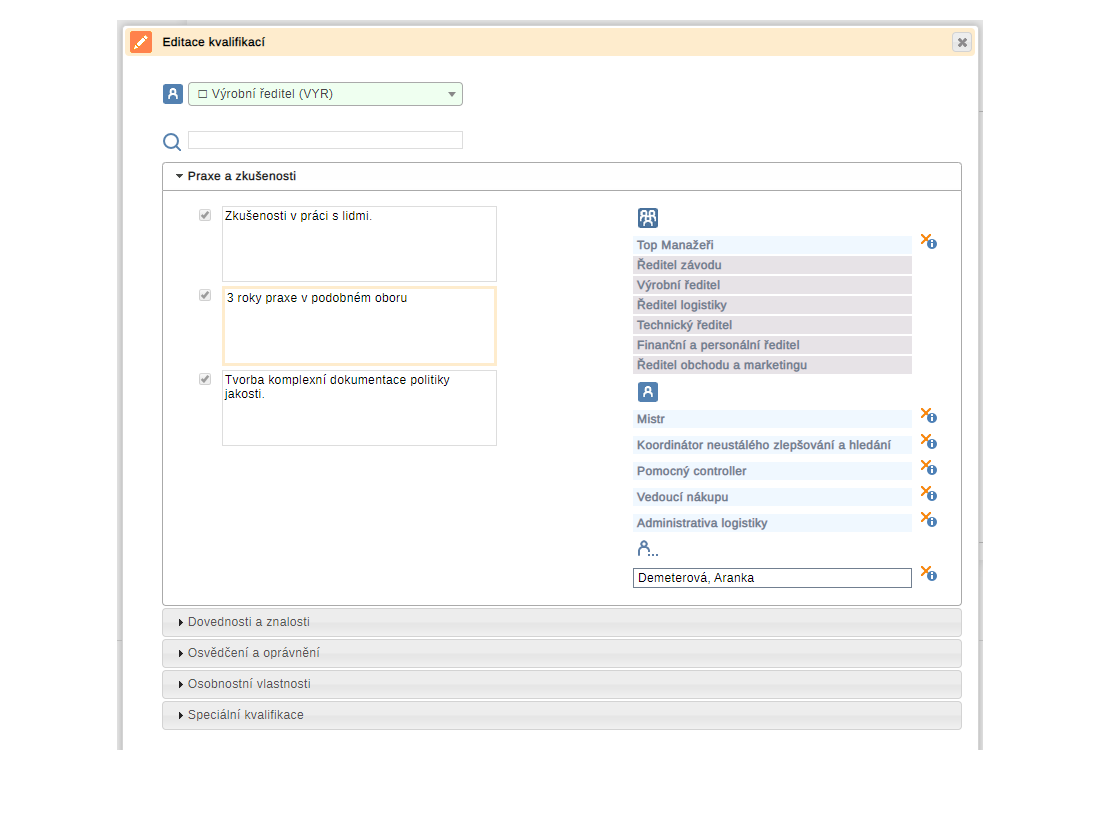Expand the Dovednosti a znalosti section
Viewport: 1100px width, 830px height.
click(248, 622)
